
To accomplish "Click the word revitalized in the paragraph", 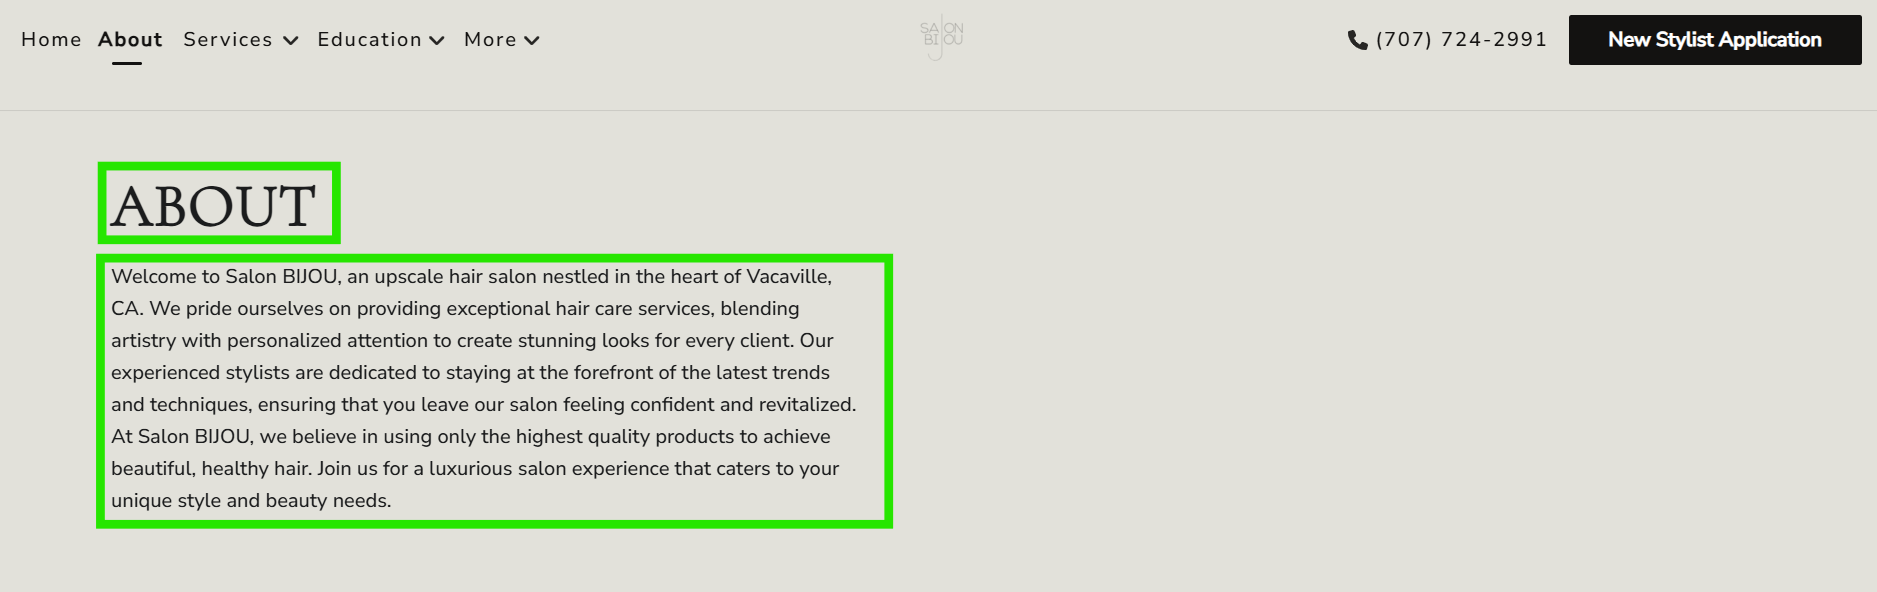I will tap(806, 405).
